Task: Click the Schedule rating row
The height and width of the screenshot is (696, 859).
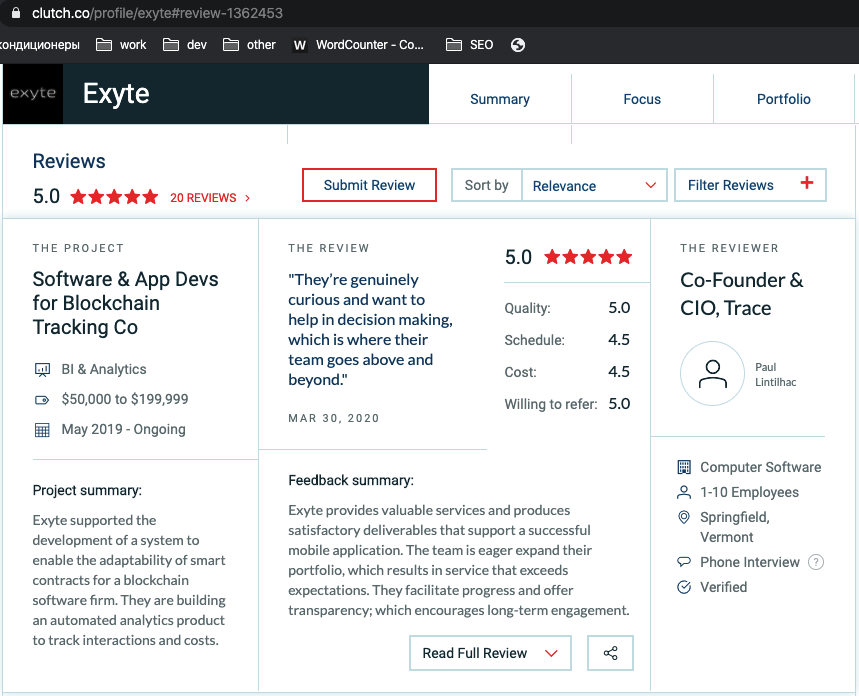Action: (568, 340)
